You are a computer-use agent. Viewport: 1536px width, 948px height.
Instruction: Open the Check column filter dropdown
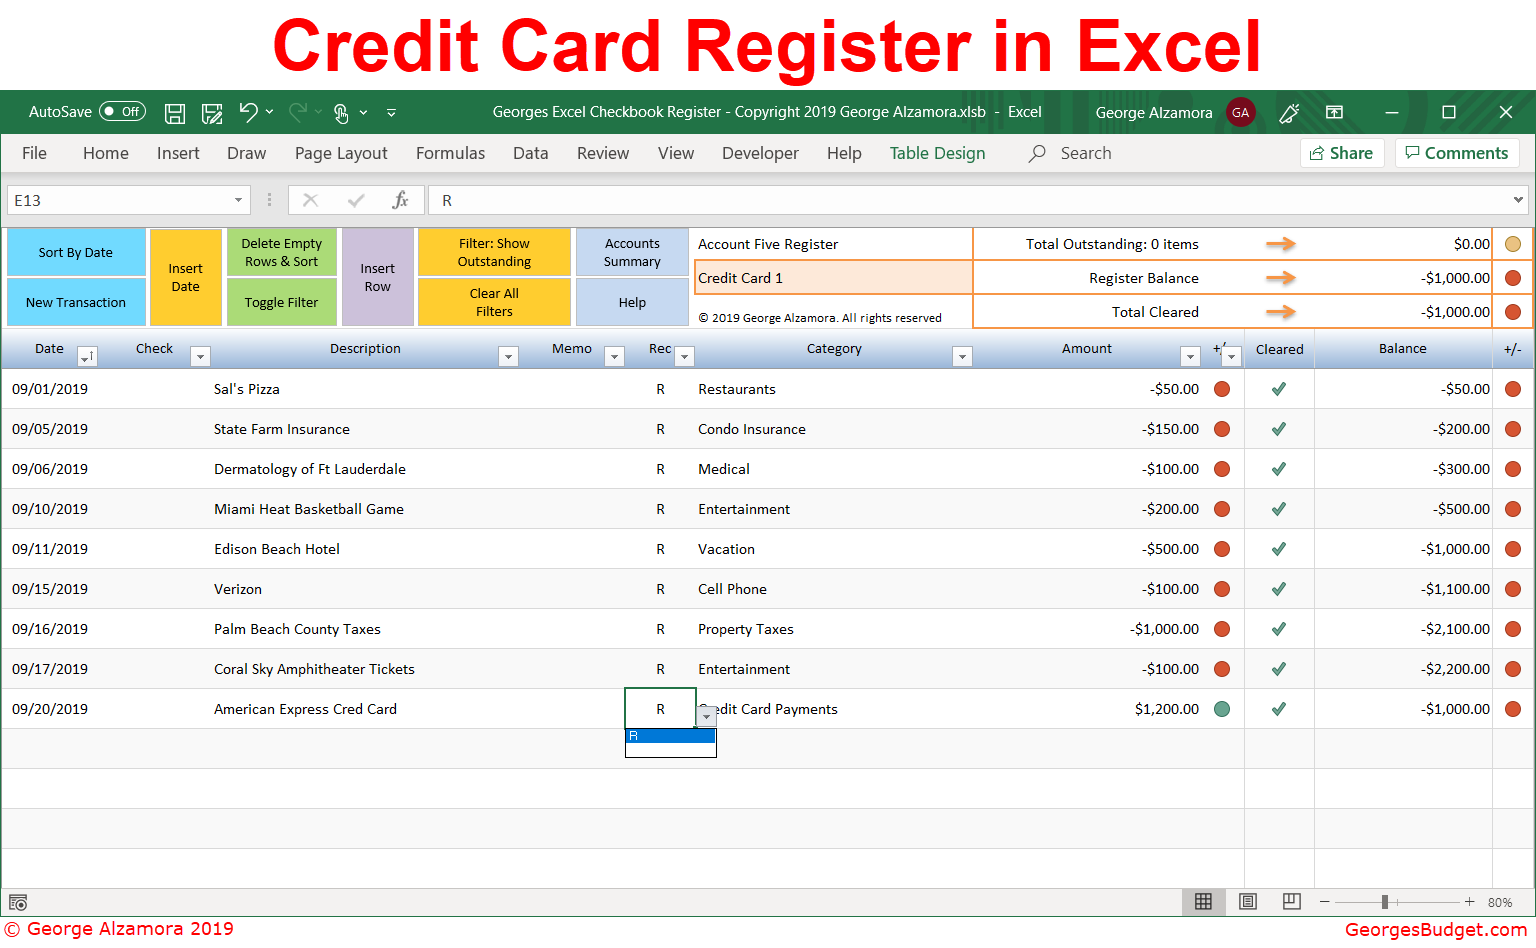[200, 356]
